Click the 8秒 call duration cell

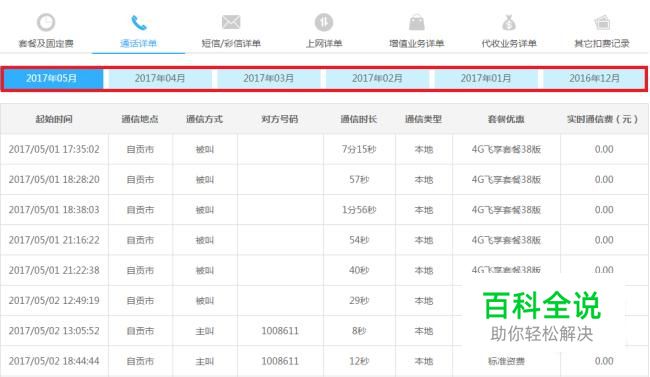359,331
